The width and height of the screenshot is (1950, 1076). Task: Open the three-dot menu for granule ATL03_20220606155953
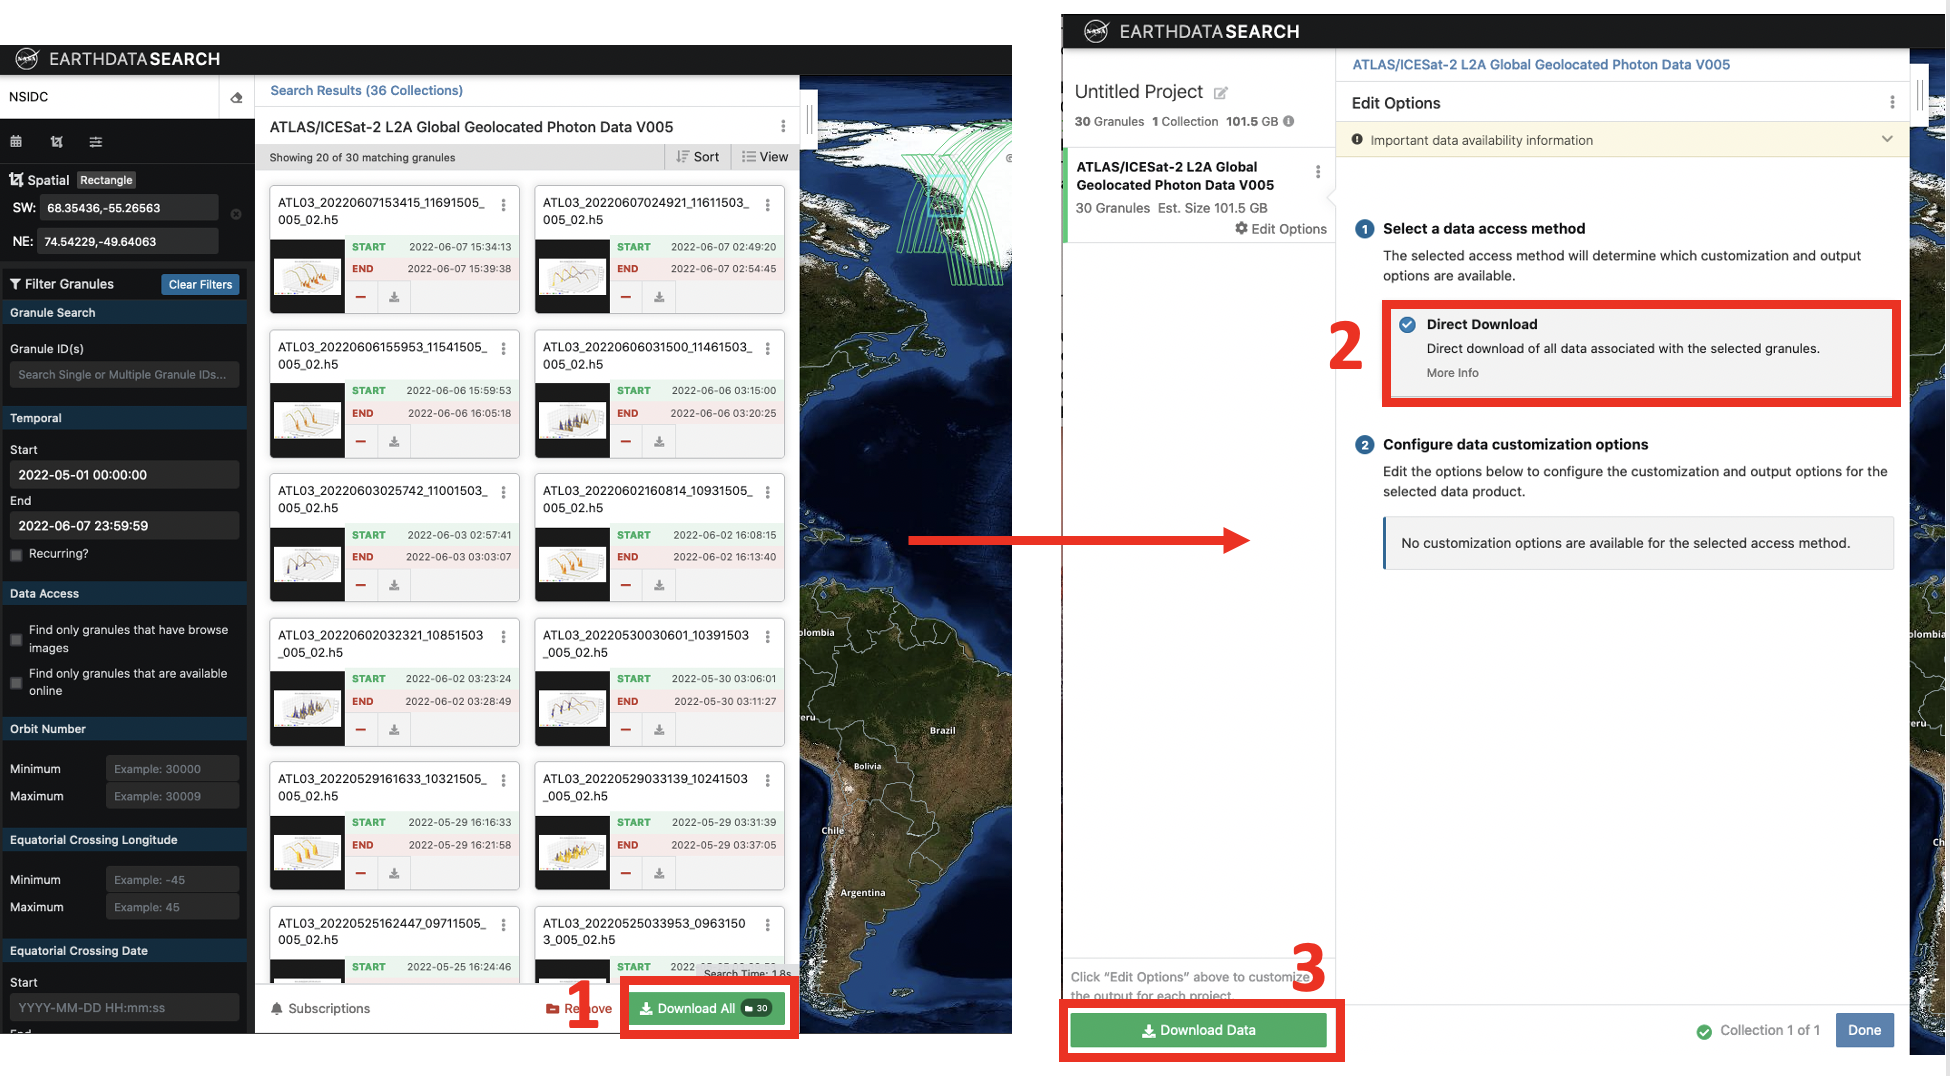click(x=503, y=349)
